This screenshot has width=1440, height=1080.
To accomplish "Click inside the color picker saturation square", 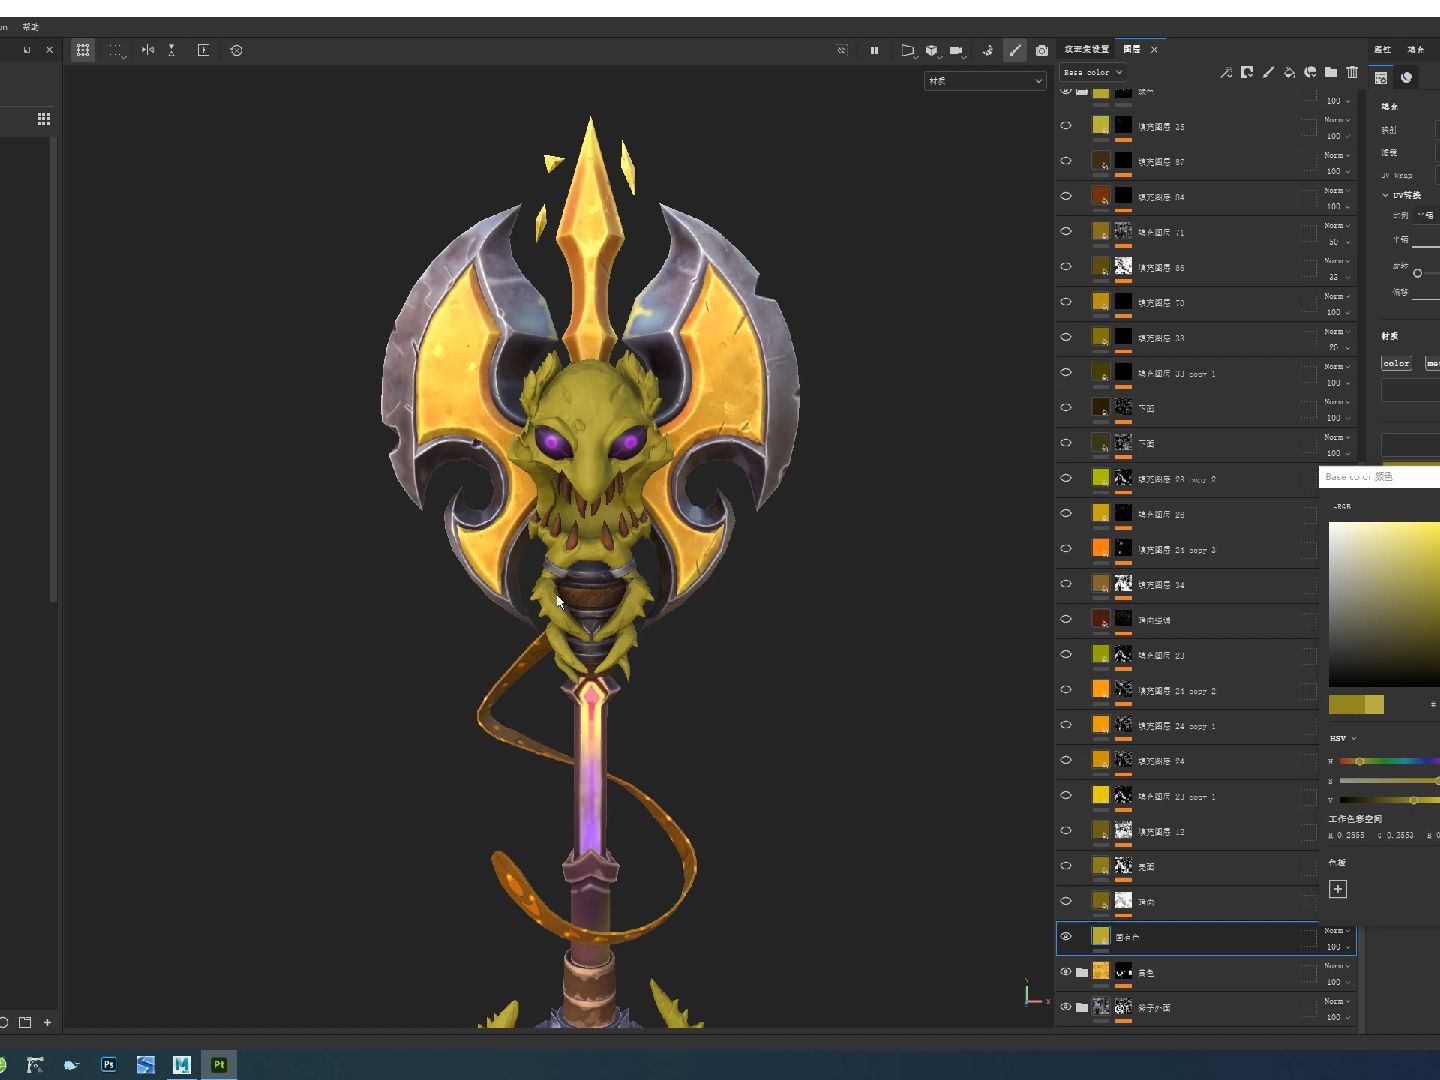I will coord(1384,604).
